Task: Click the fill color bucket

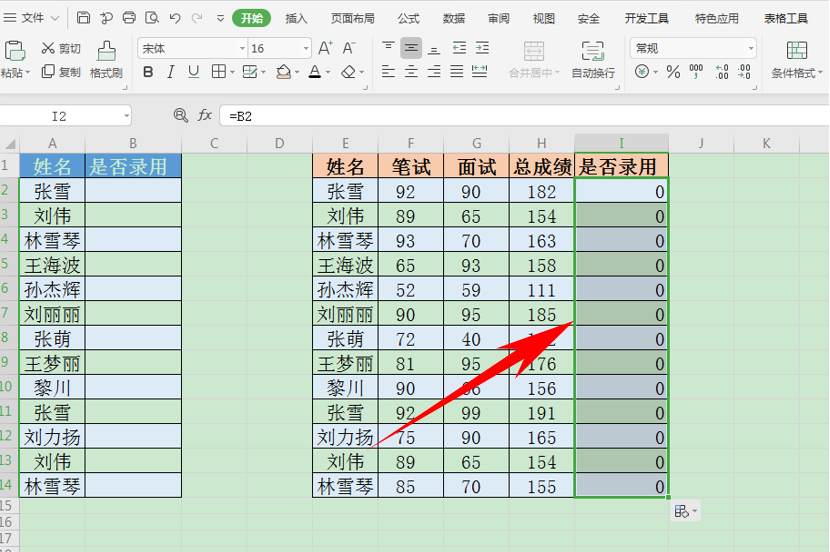Action: pyautogui.click(x=284, y=71)
